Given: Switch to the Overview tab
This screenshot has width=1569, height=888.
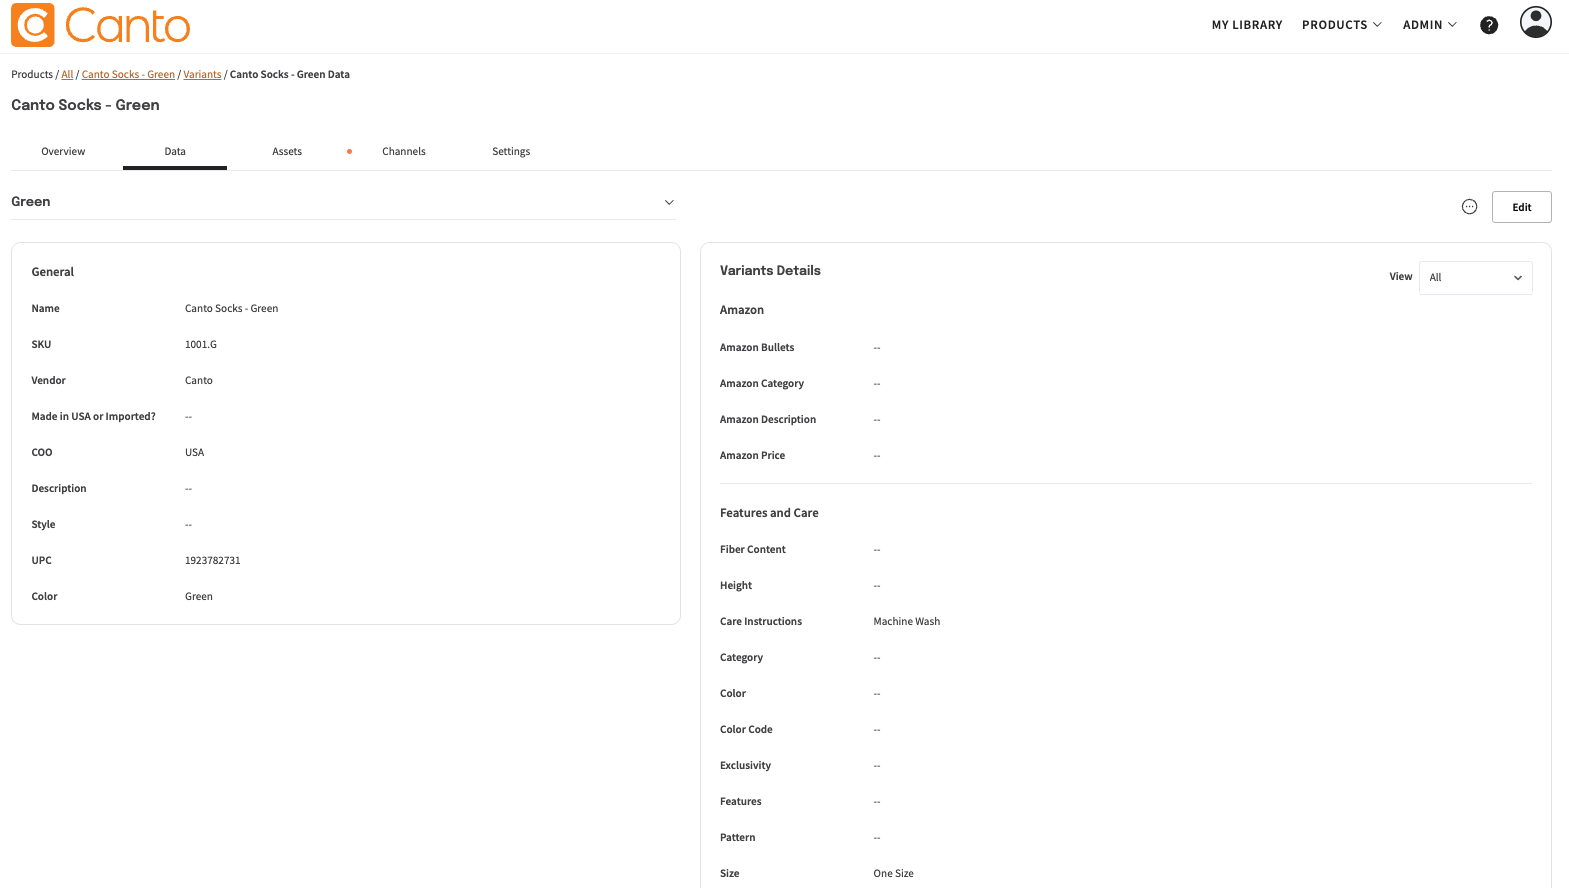Looking at the screenshot, I should 63,152.
